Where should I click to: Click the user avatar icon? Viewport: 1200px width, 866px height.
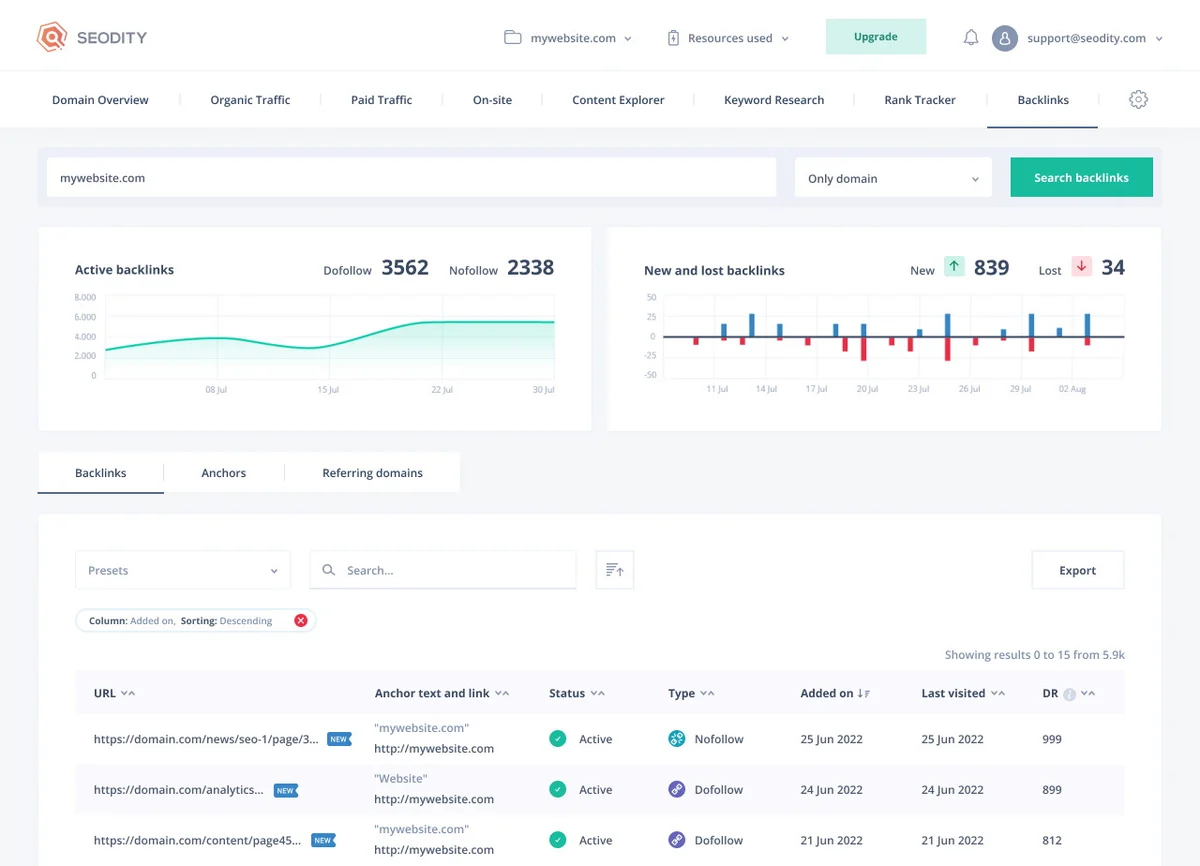(x=1004, y=38)
